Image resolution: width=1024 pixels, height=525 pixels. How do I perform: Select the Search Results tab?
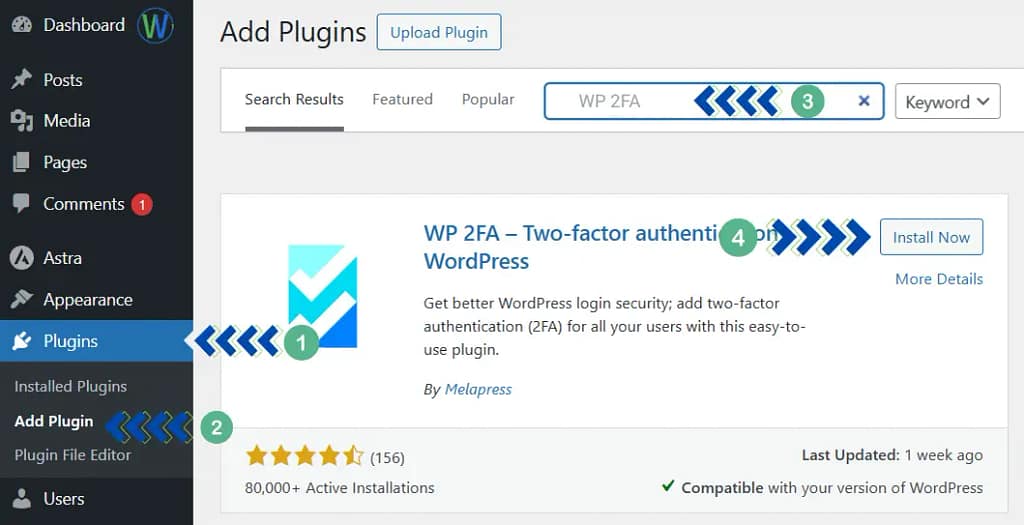(x=294, y=99)
